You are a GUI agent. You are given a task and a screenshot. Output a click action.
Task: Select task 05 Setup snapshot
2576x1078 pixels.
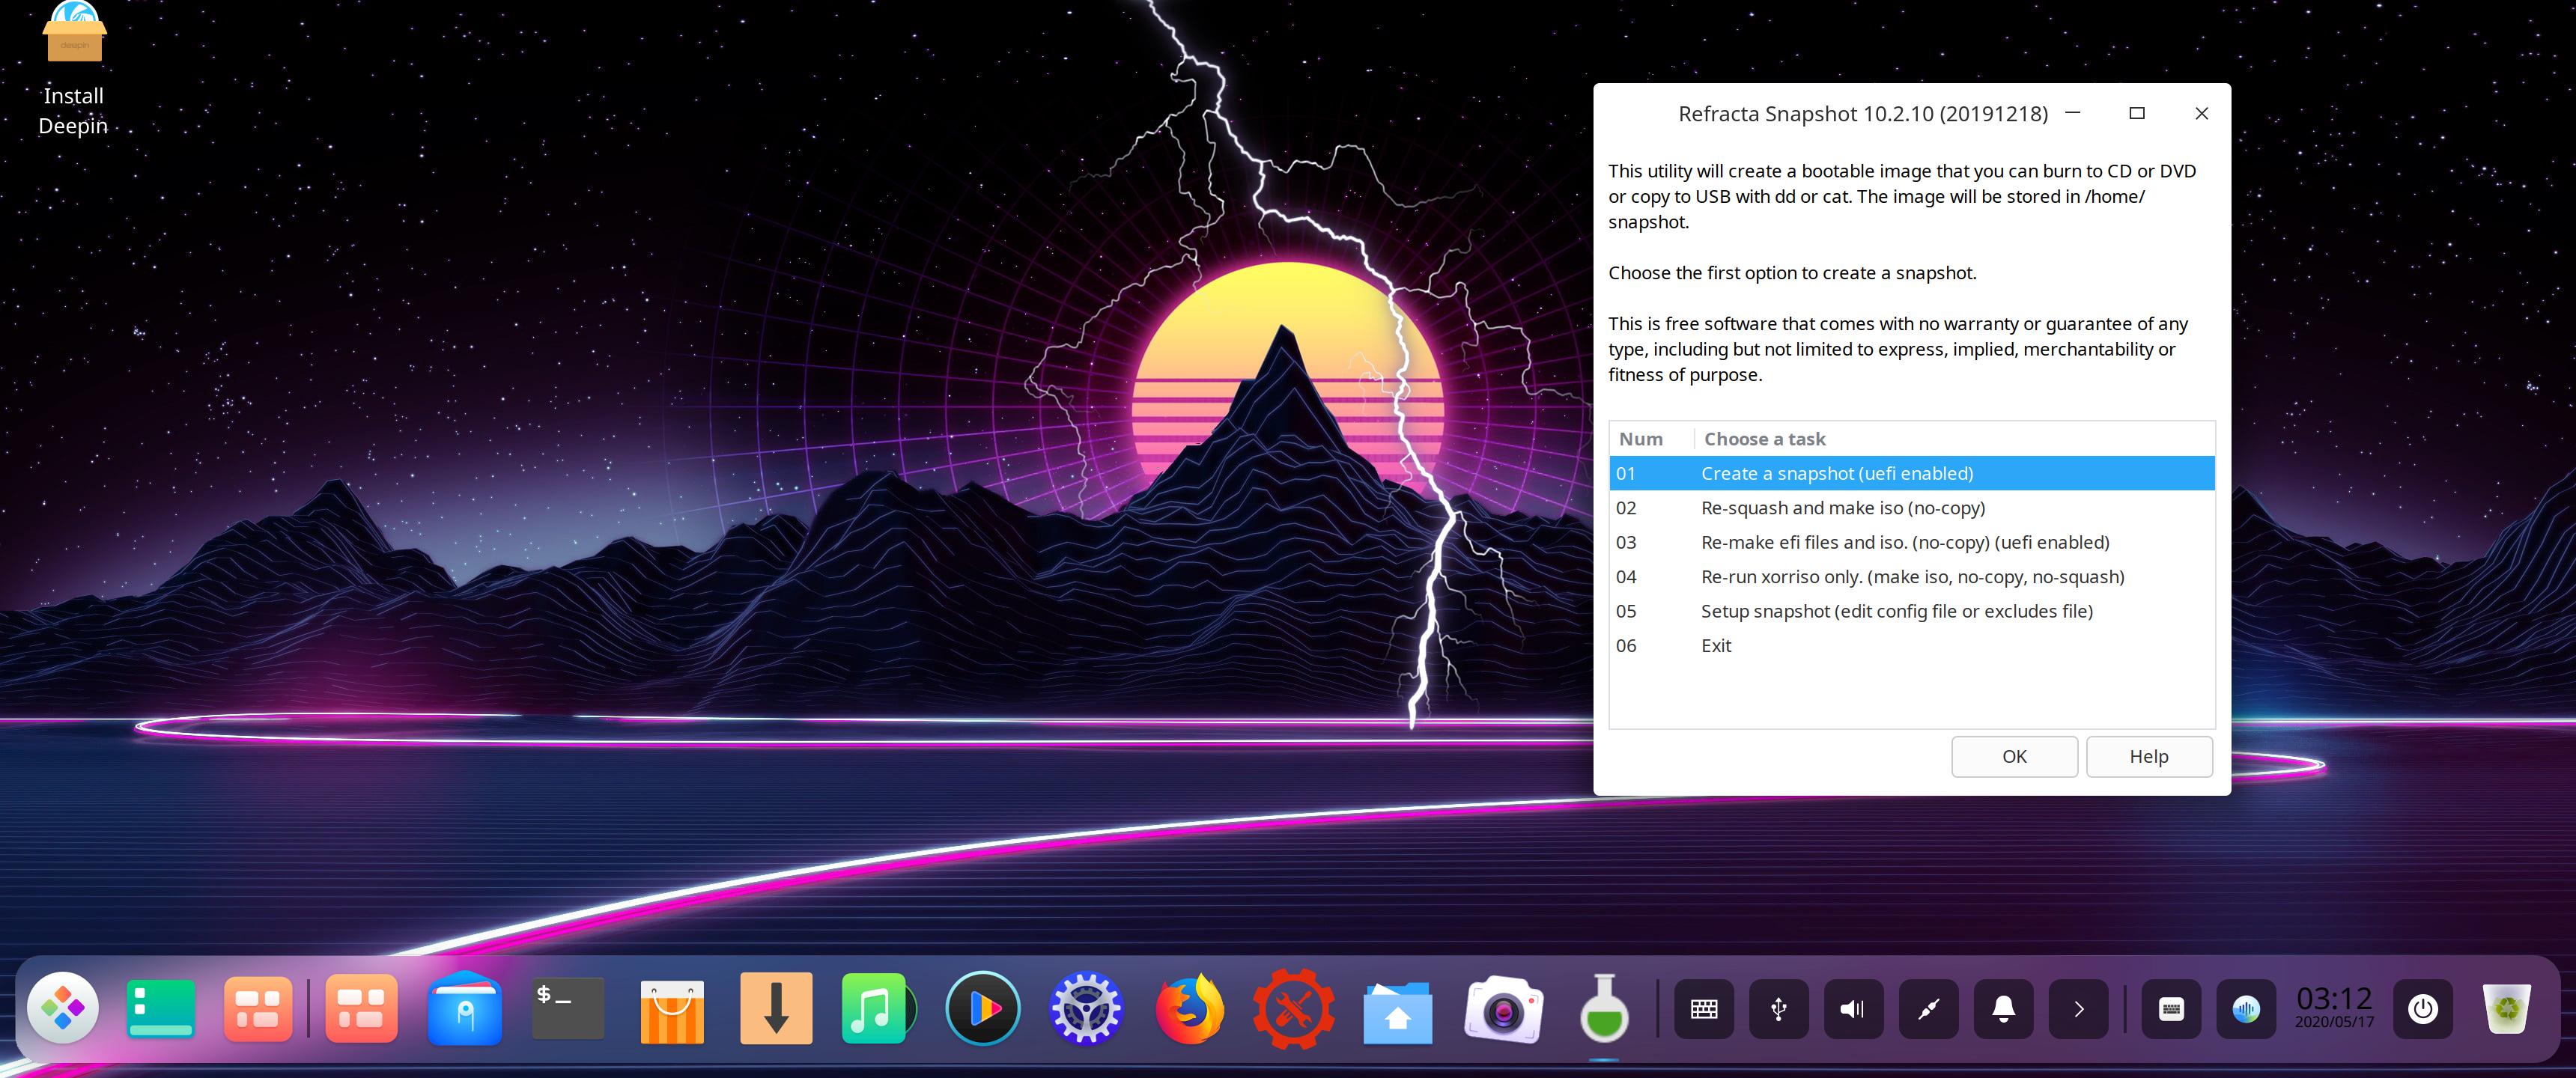tap(1912, 611)
